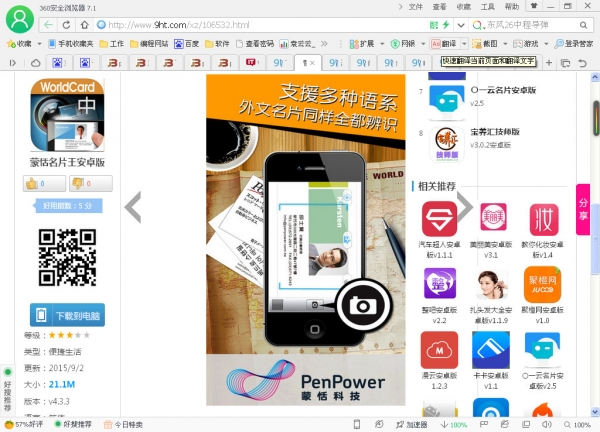Click the 下载到电脑 download button
Screen dimensions: 600x432
[67, 315]
